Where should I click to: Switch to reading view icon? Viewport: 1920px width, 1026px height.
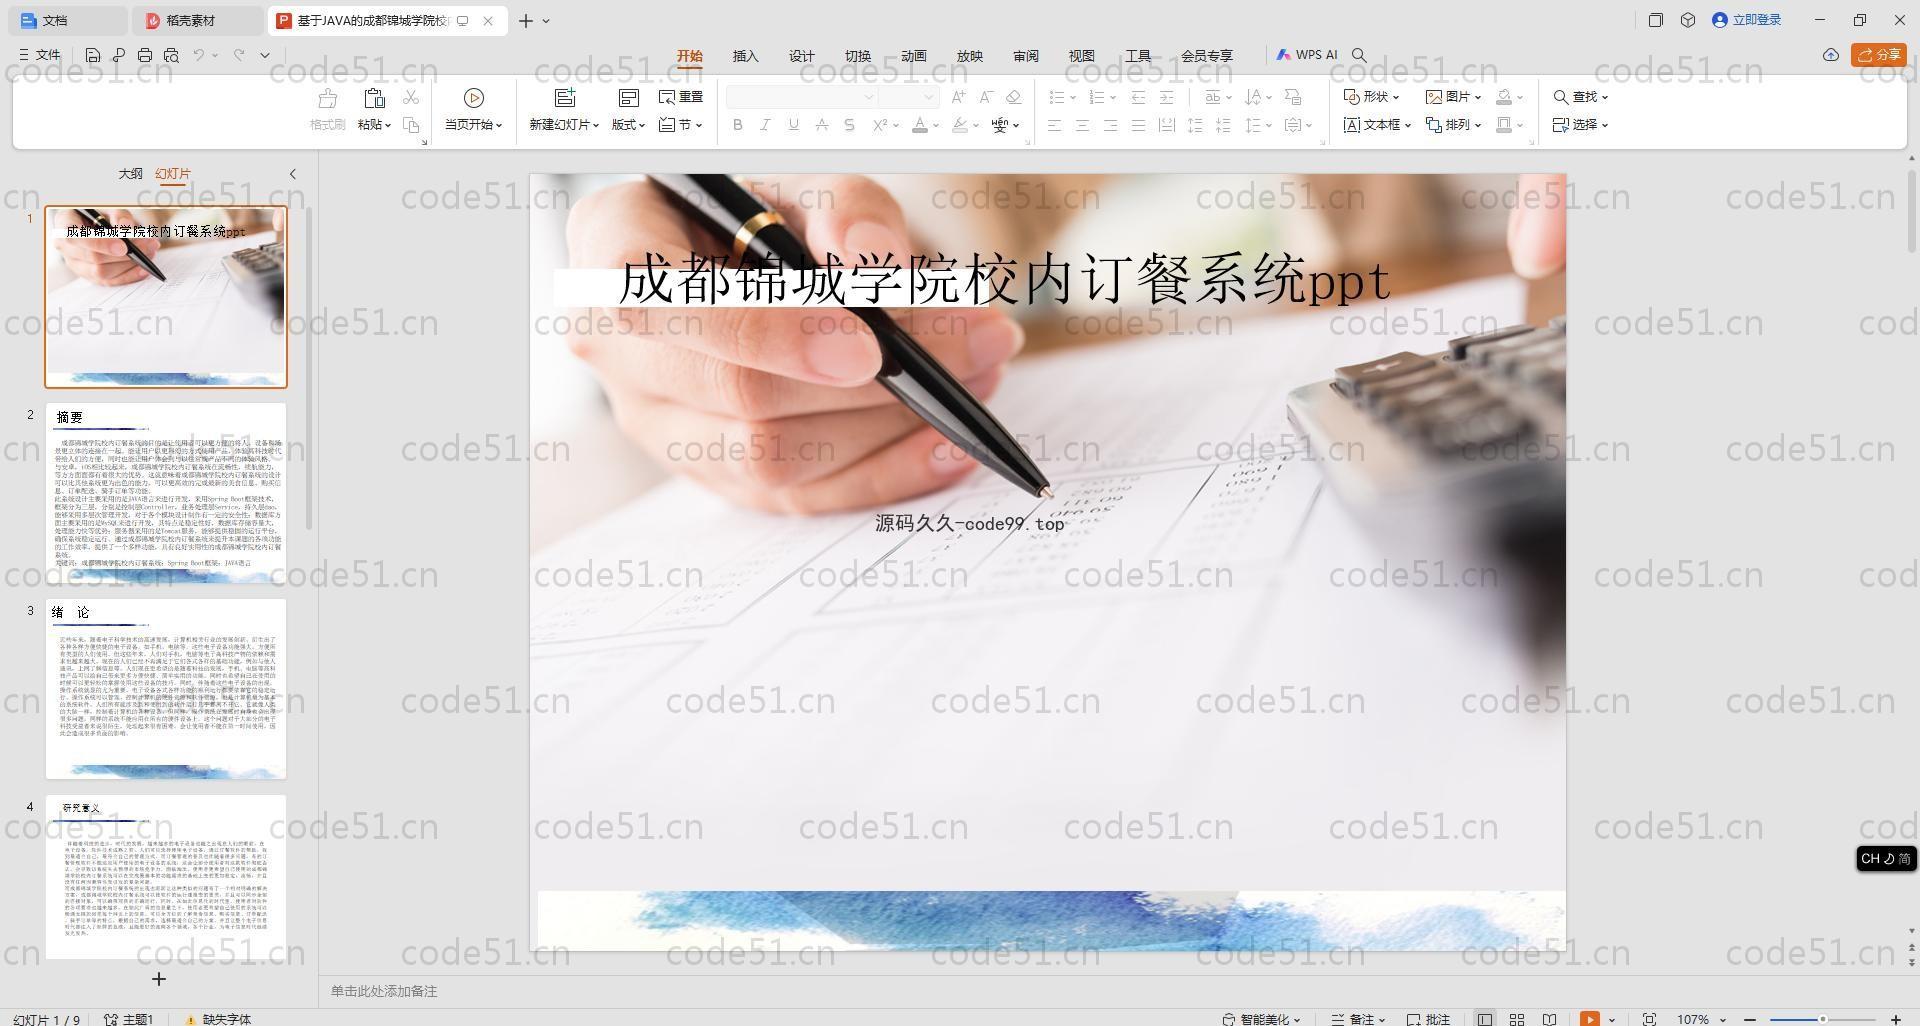1549,1019
